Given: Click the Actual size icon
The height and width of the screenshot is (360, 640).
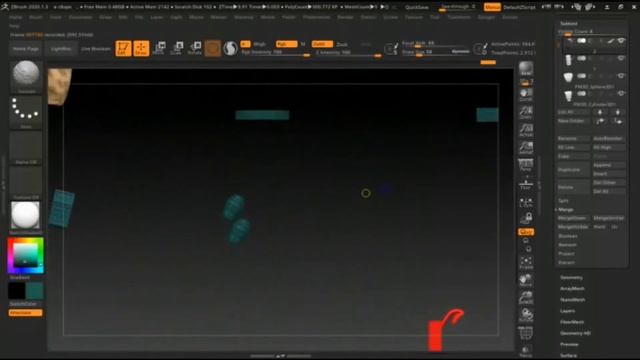Looking at the screenshot, I should (526, 130).
